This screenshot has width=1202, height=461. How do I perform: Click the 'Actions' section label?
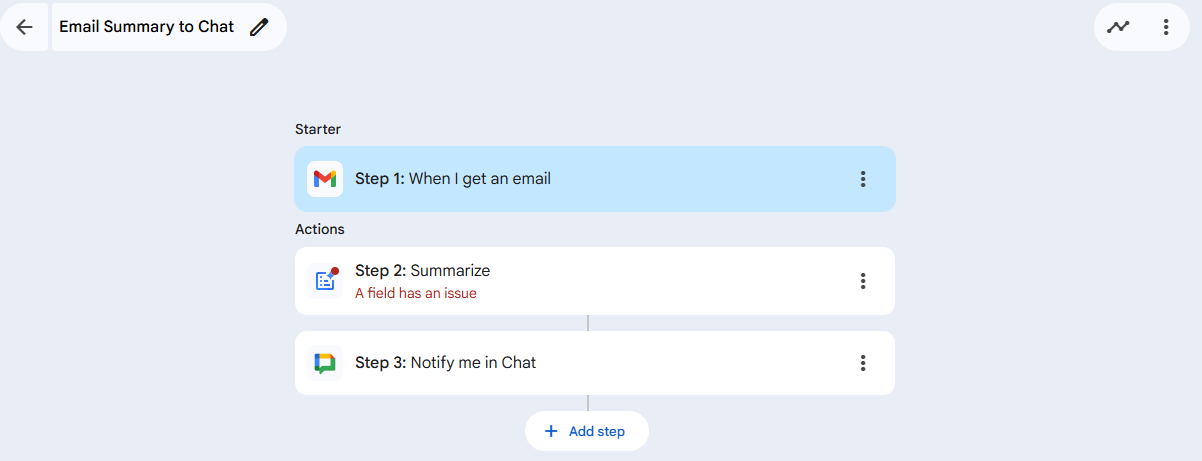pyautogui.click(x=320, y=229)
